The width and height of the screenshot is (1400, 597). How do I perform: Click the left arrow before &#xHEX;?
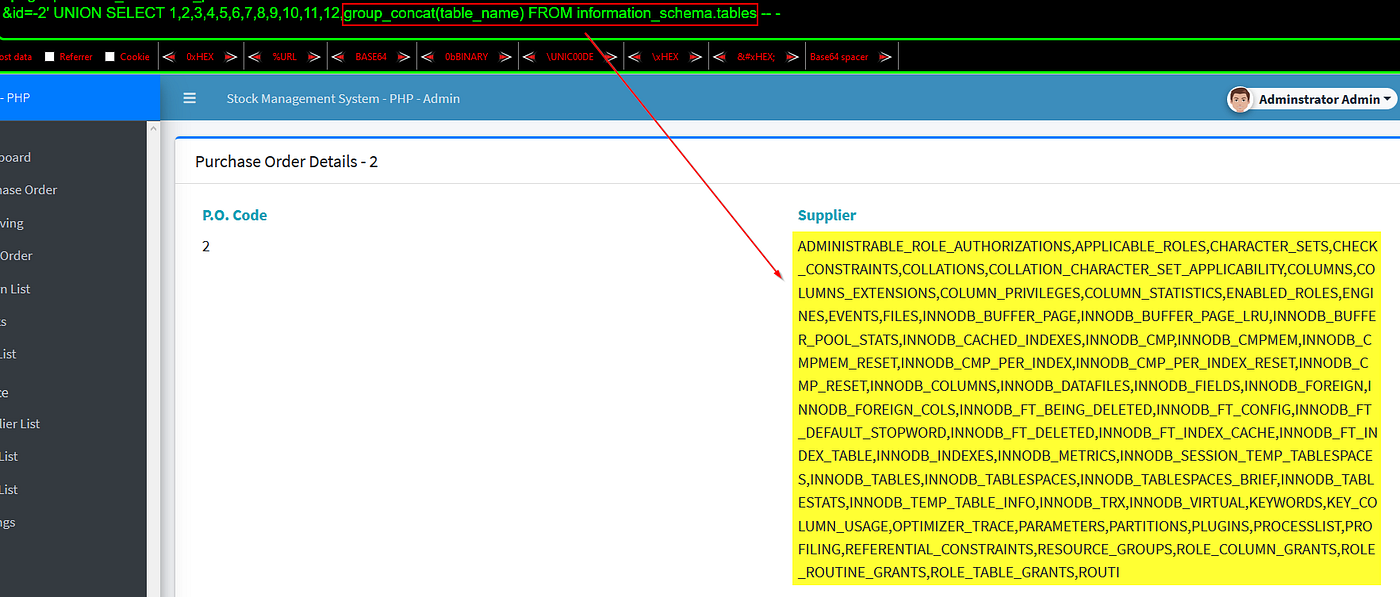pos(719,57)
